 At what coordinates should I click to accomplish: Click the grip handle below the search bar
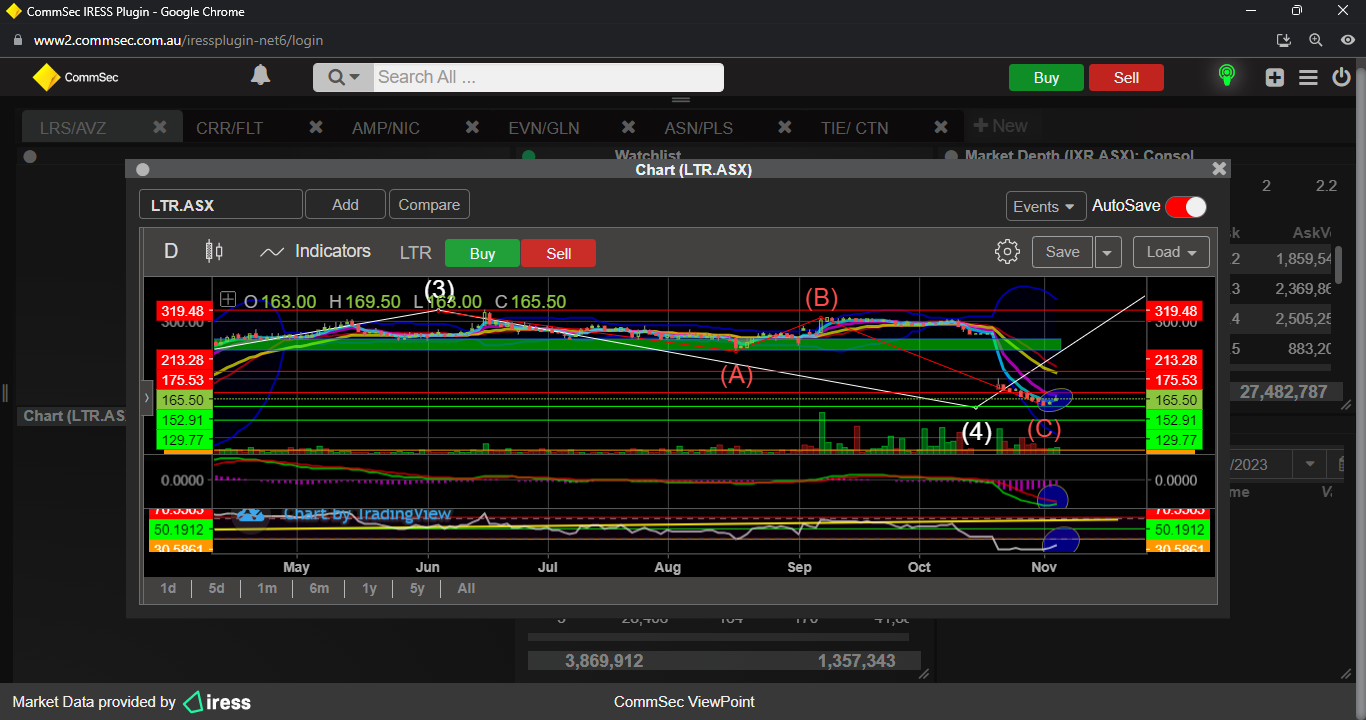[x=682, y=100]
